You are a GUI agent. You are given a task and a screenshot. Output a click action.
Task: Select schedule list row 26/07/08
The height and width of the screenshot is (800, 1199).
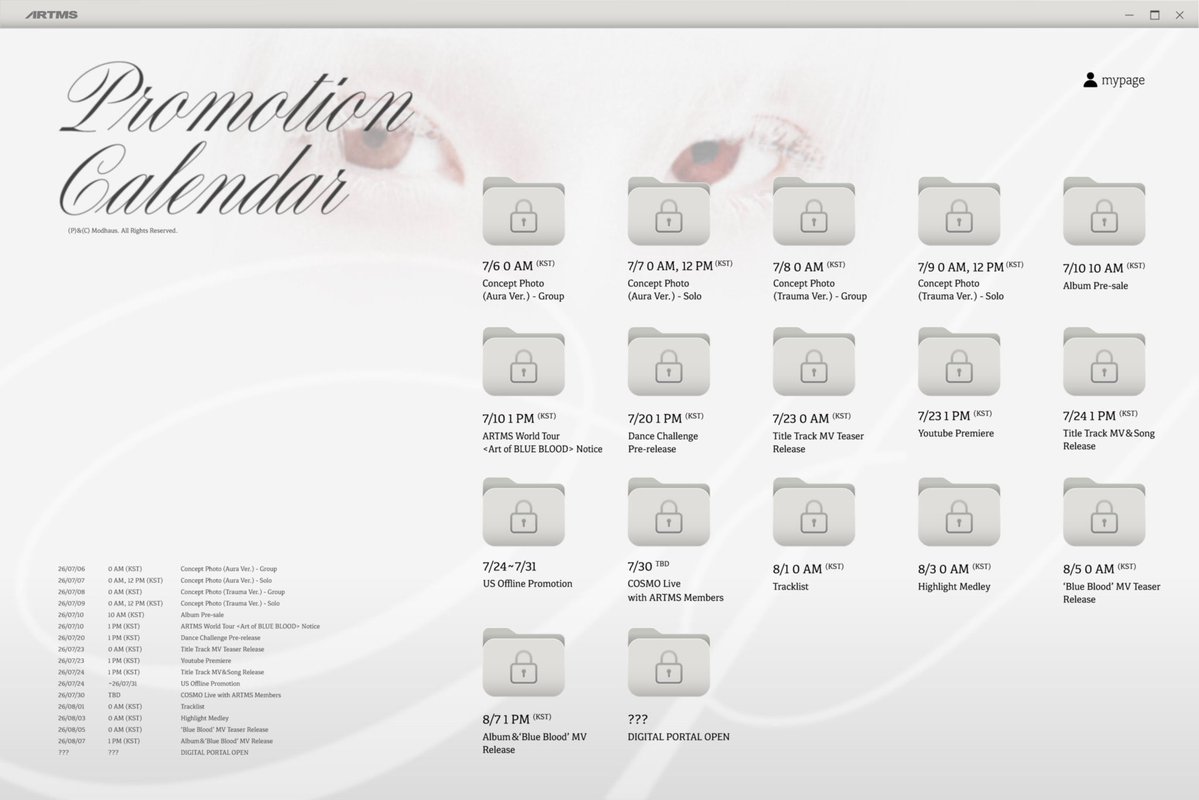tap(171, 592)
